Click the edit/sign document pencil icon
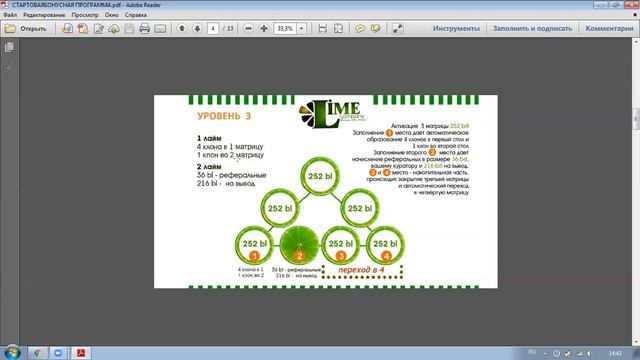The height and width of the screenshot is (360, 640). [x=98, y=29]
